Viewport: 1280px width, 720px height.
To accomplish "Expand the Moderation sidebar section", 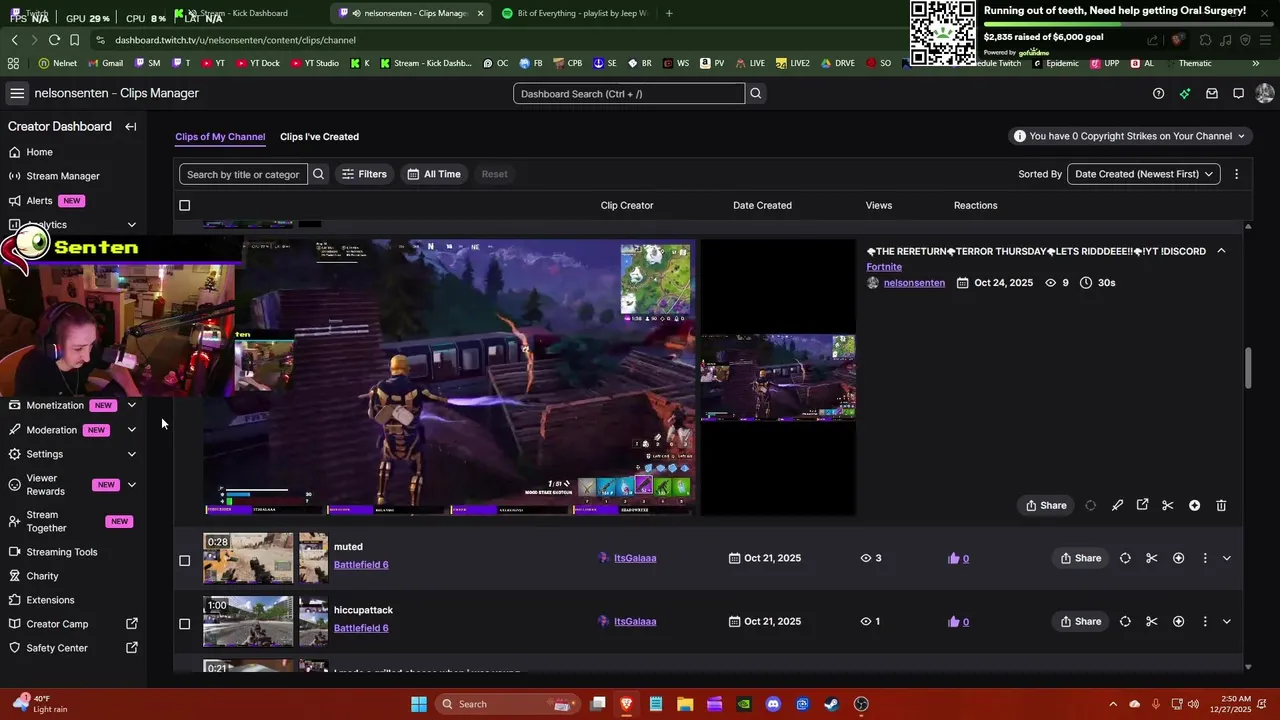I will point(131,430).
